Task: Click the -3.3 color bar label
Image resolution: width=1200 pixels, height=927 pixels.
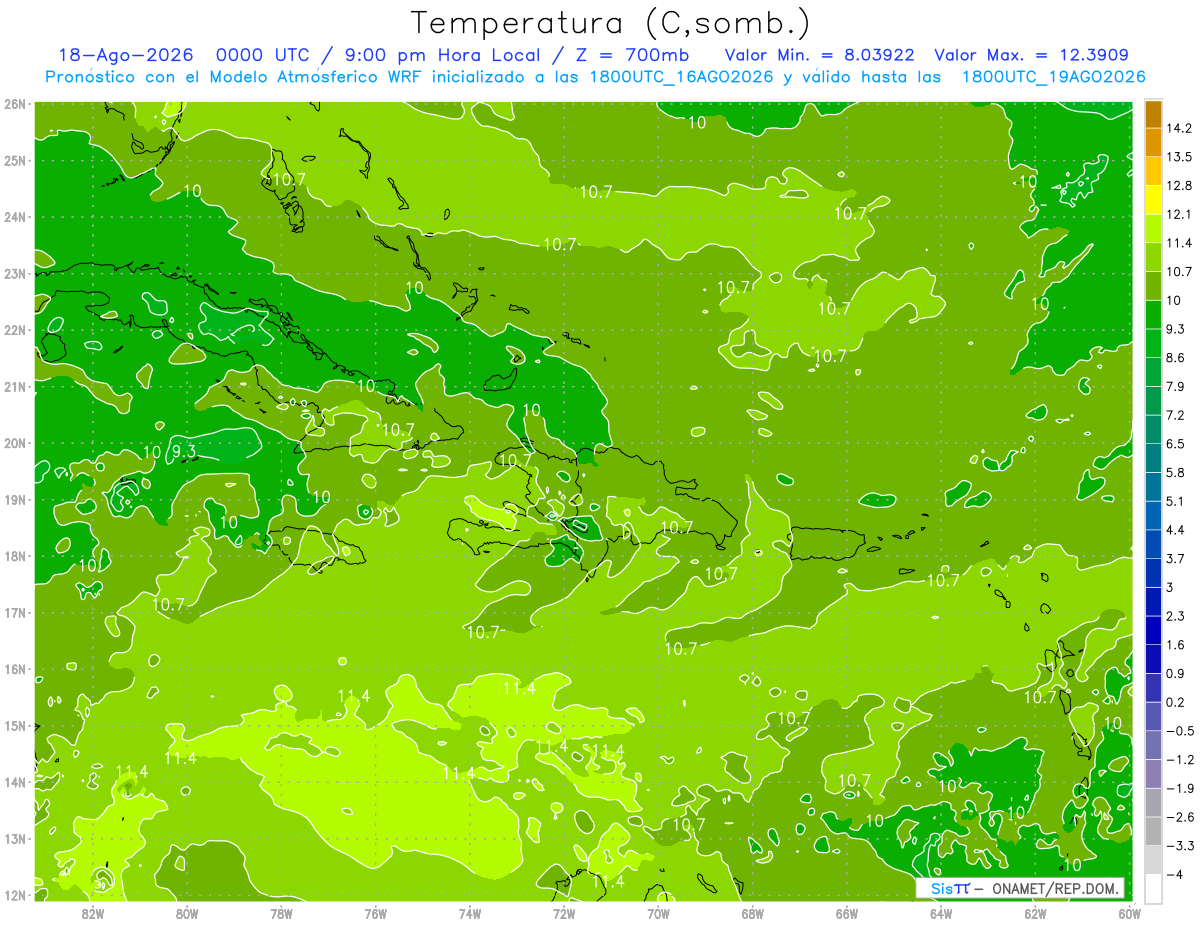Action: 1180,846
